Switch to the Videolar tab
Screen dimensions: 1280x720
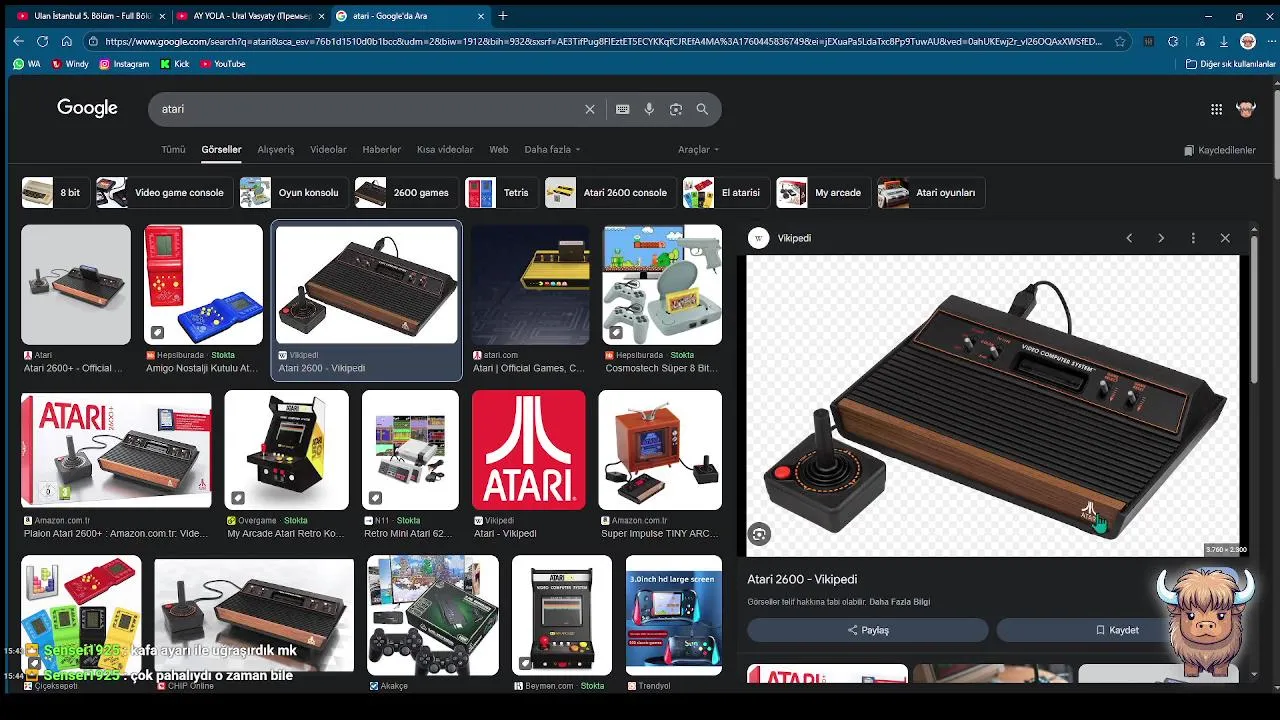tap(328, 150)
